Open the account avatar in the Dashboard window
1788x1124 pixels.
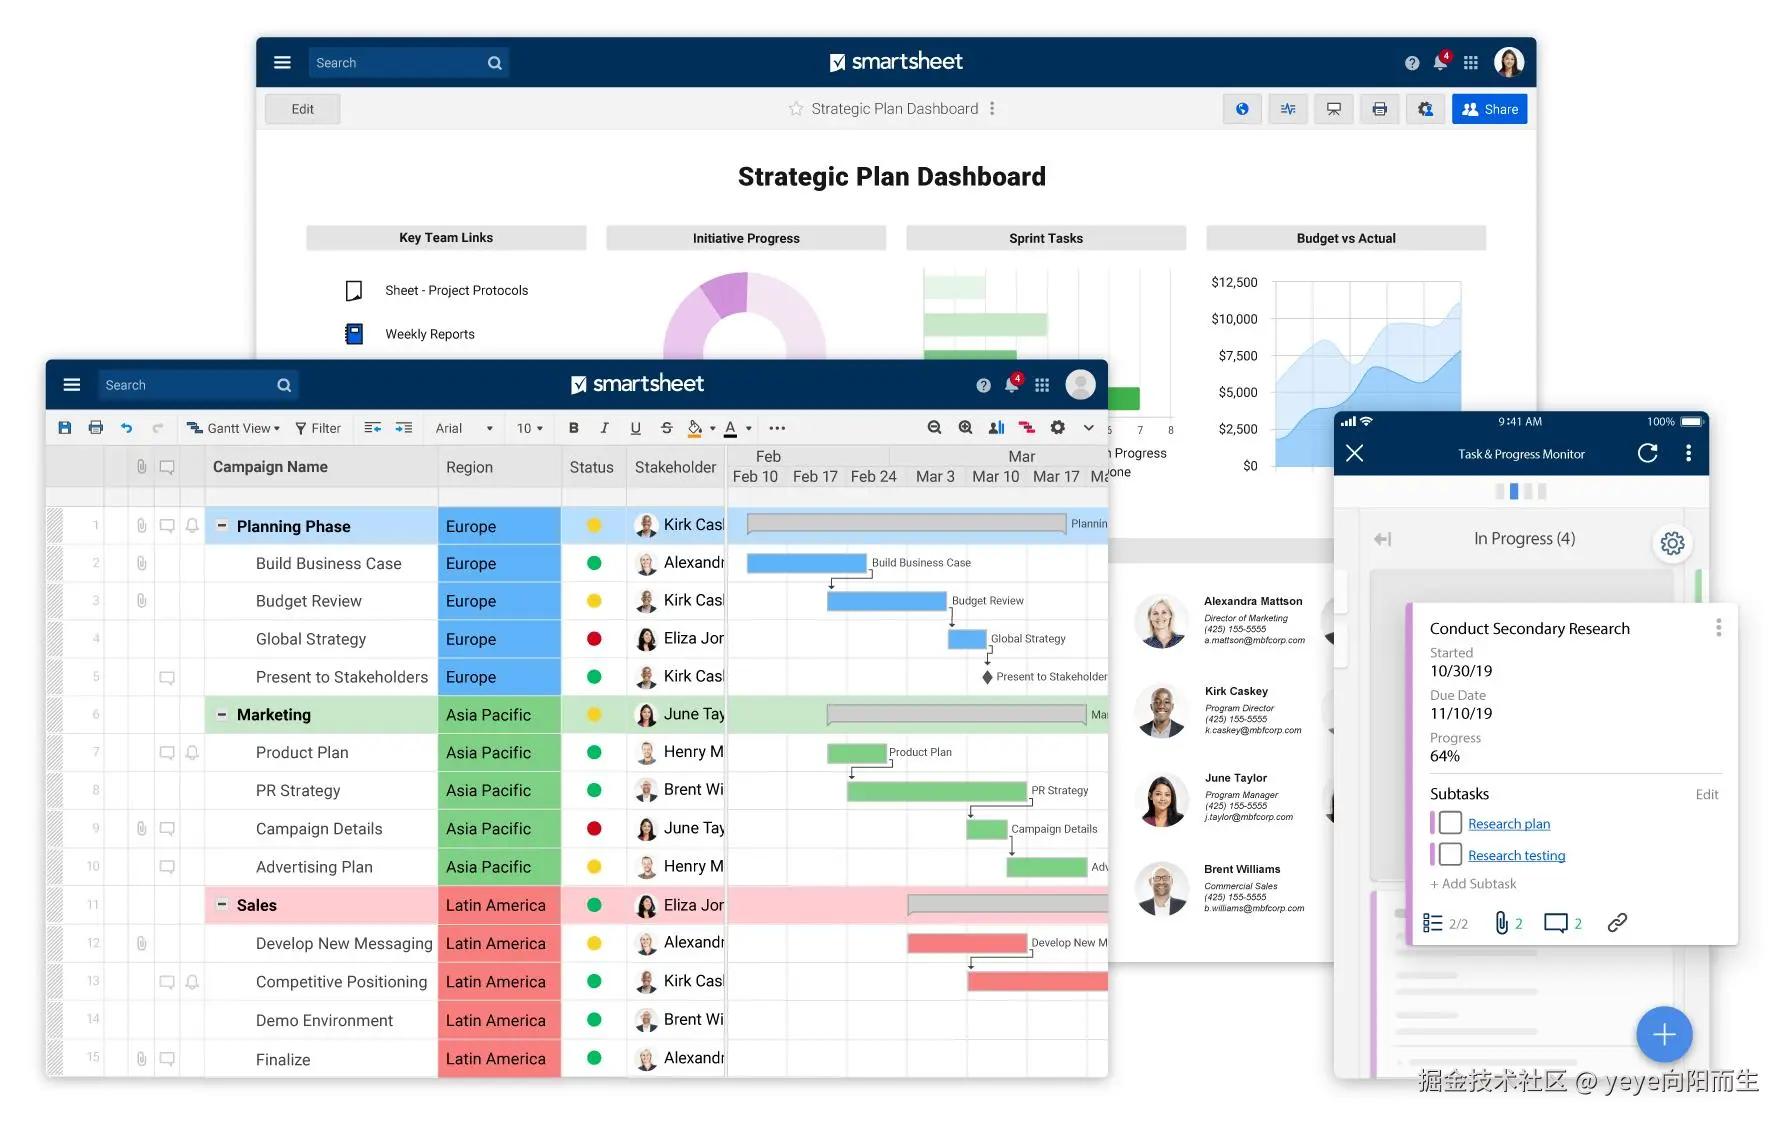point(1509,62)
